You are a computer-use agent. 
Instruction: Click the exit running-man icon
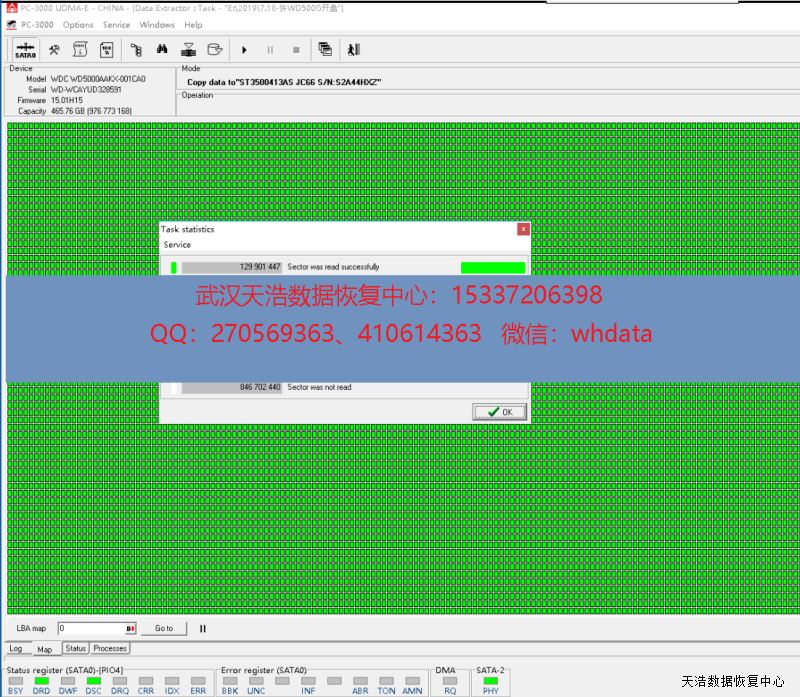click(x=353, y=49)
